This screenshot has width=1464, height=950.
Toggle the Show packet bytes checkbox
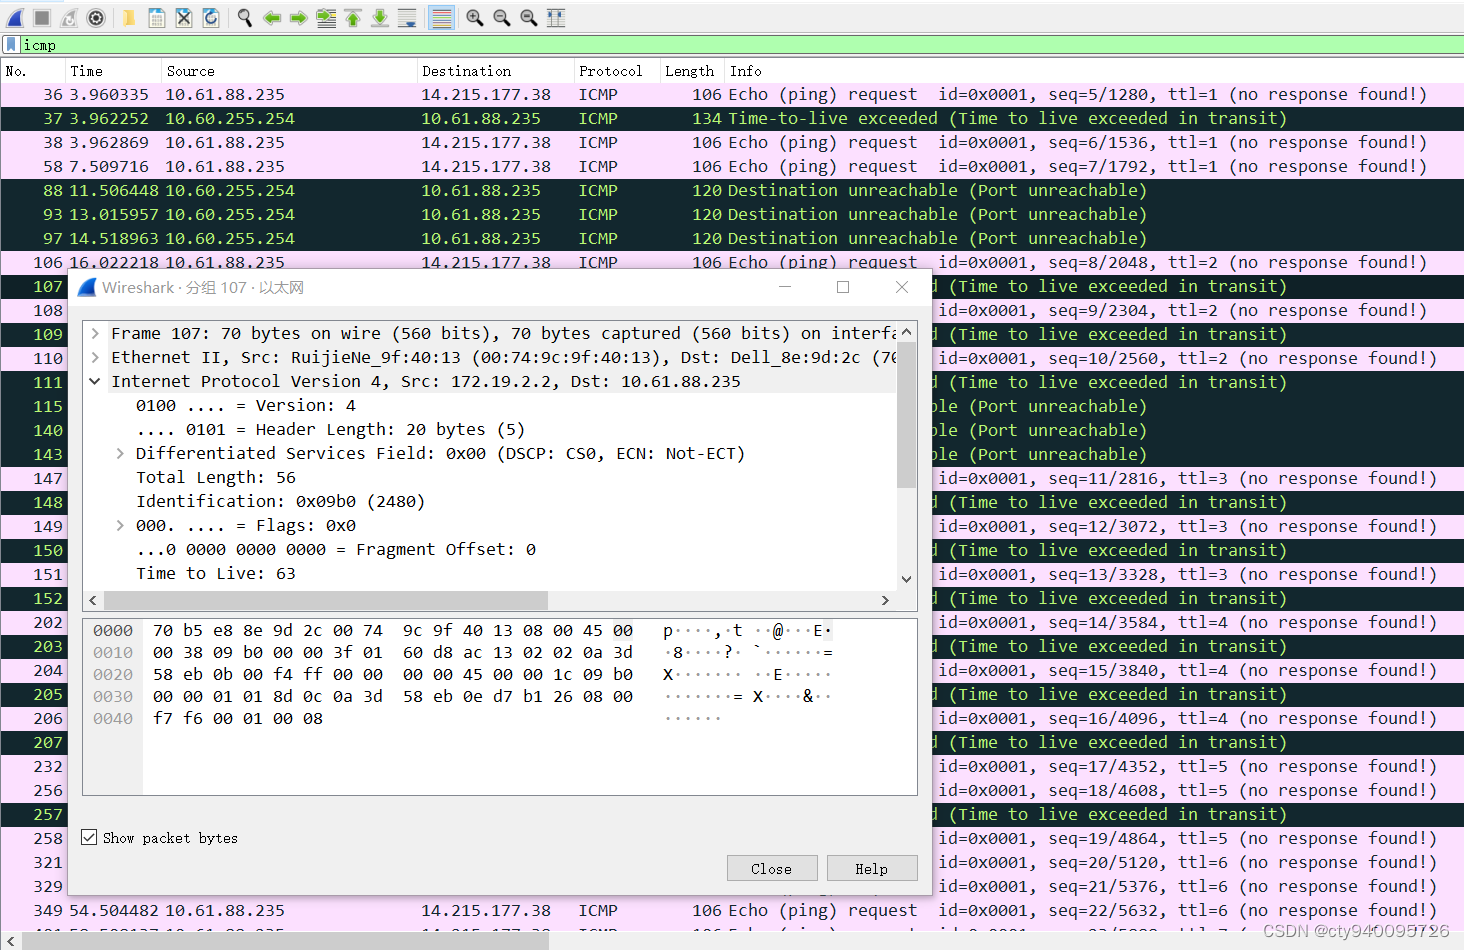click(89, 838)
